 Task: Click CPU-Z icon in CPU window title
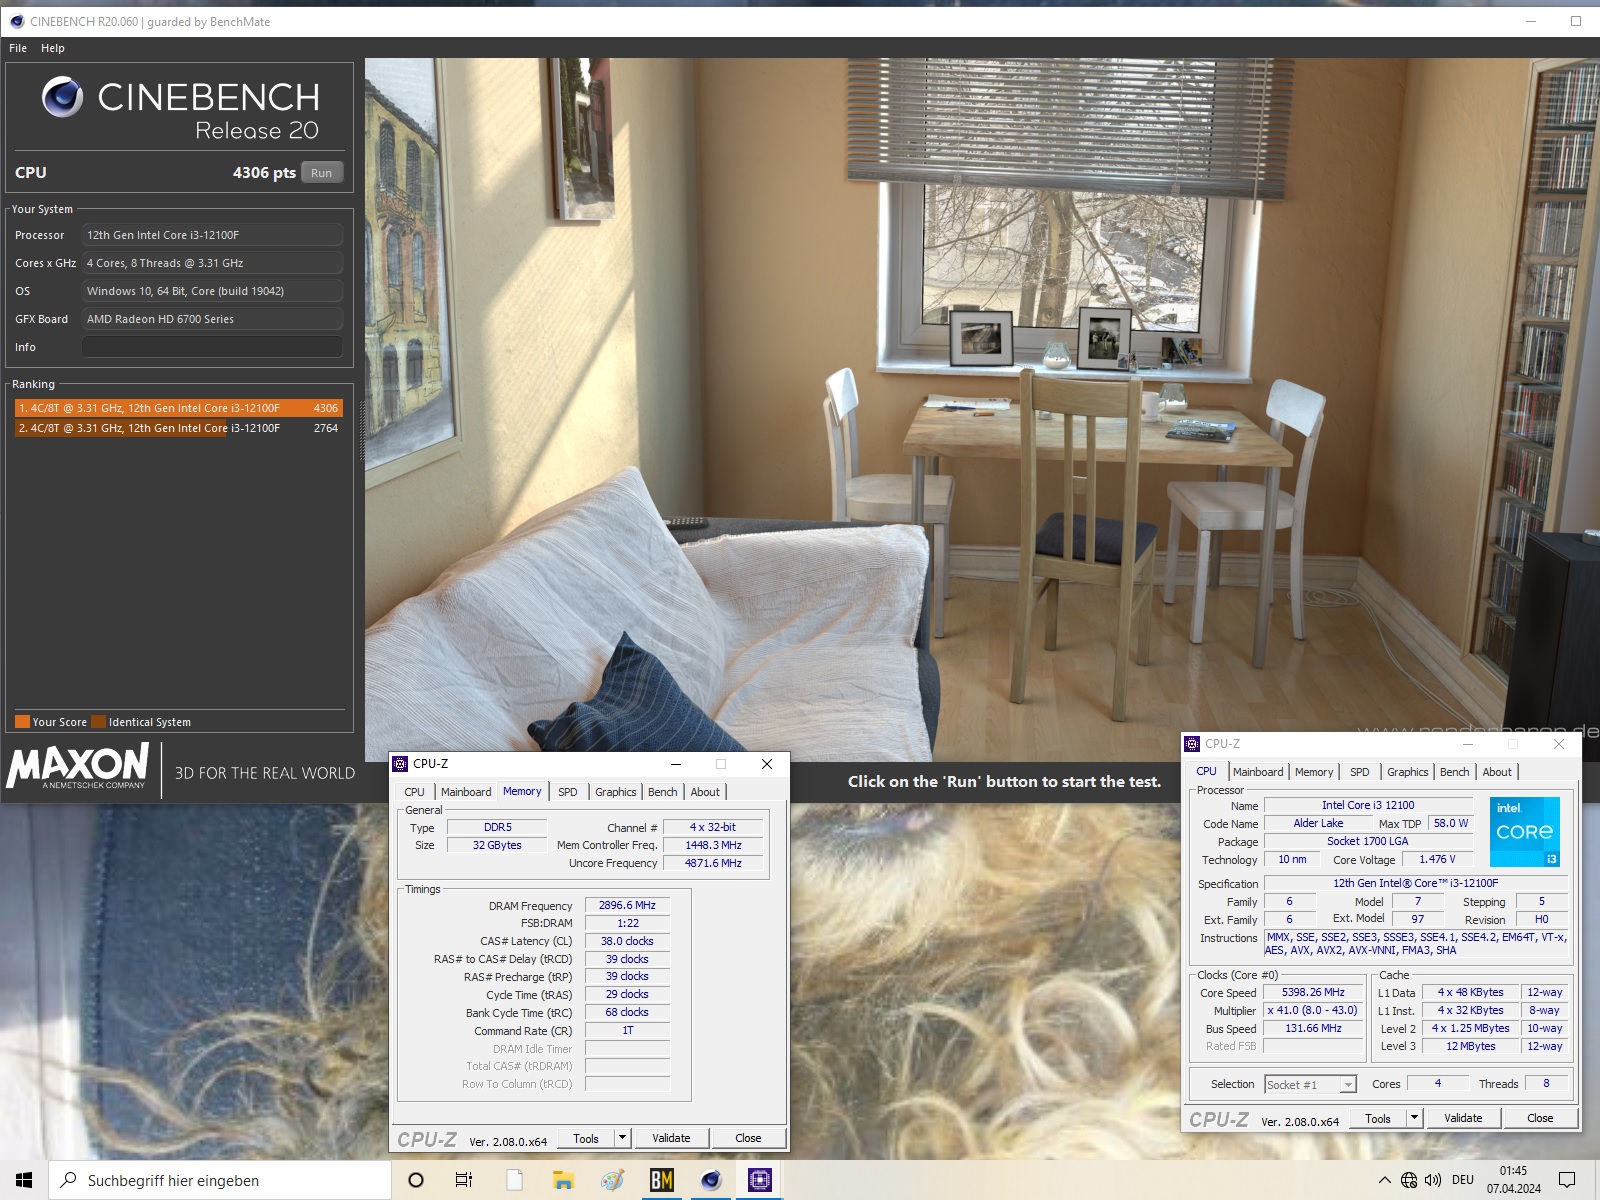click(x=1192, y=744)
